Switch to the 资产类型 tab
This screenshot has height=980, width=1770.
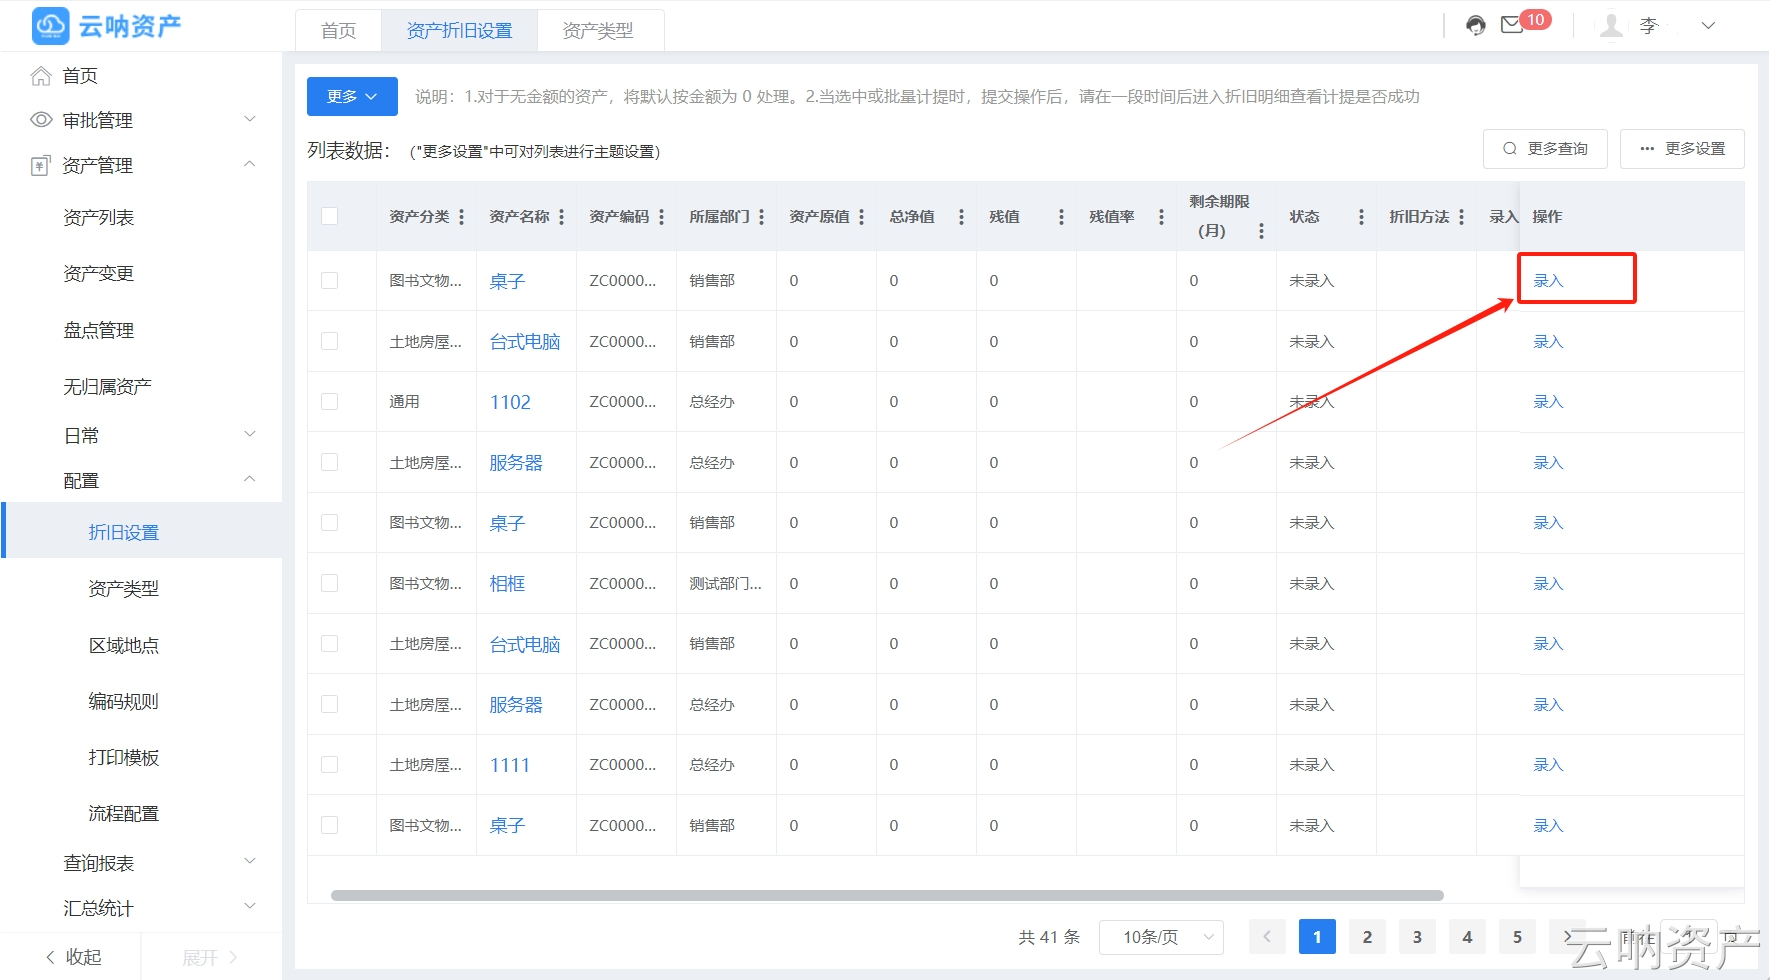pos(600,30)
